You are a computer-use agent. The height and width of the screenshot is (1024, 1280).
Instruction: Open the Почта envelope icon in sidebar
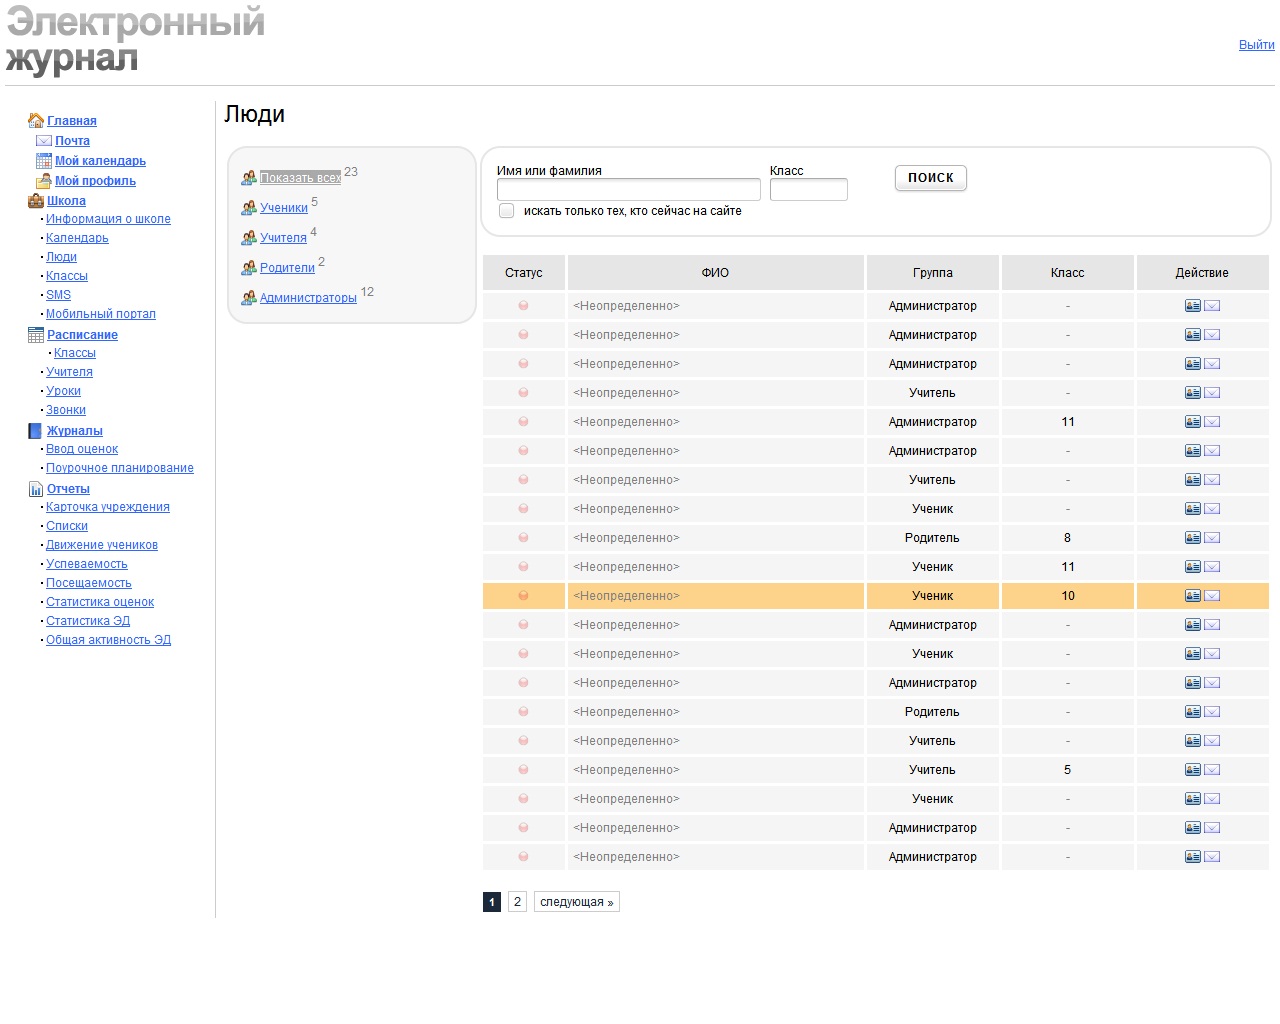pyautogui.click(x=44, y=141)
